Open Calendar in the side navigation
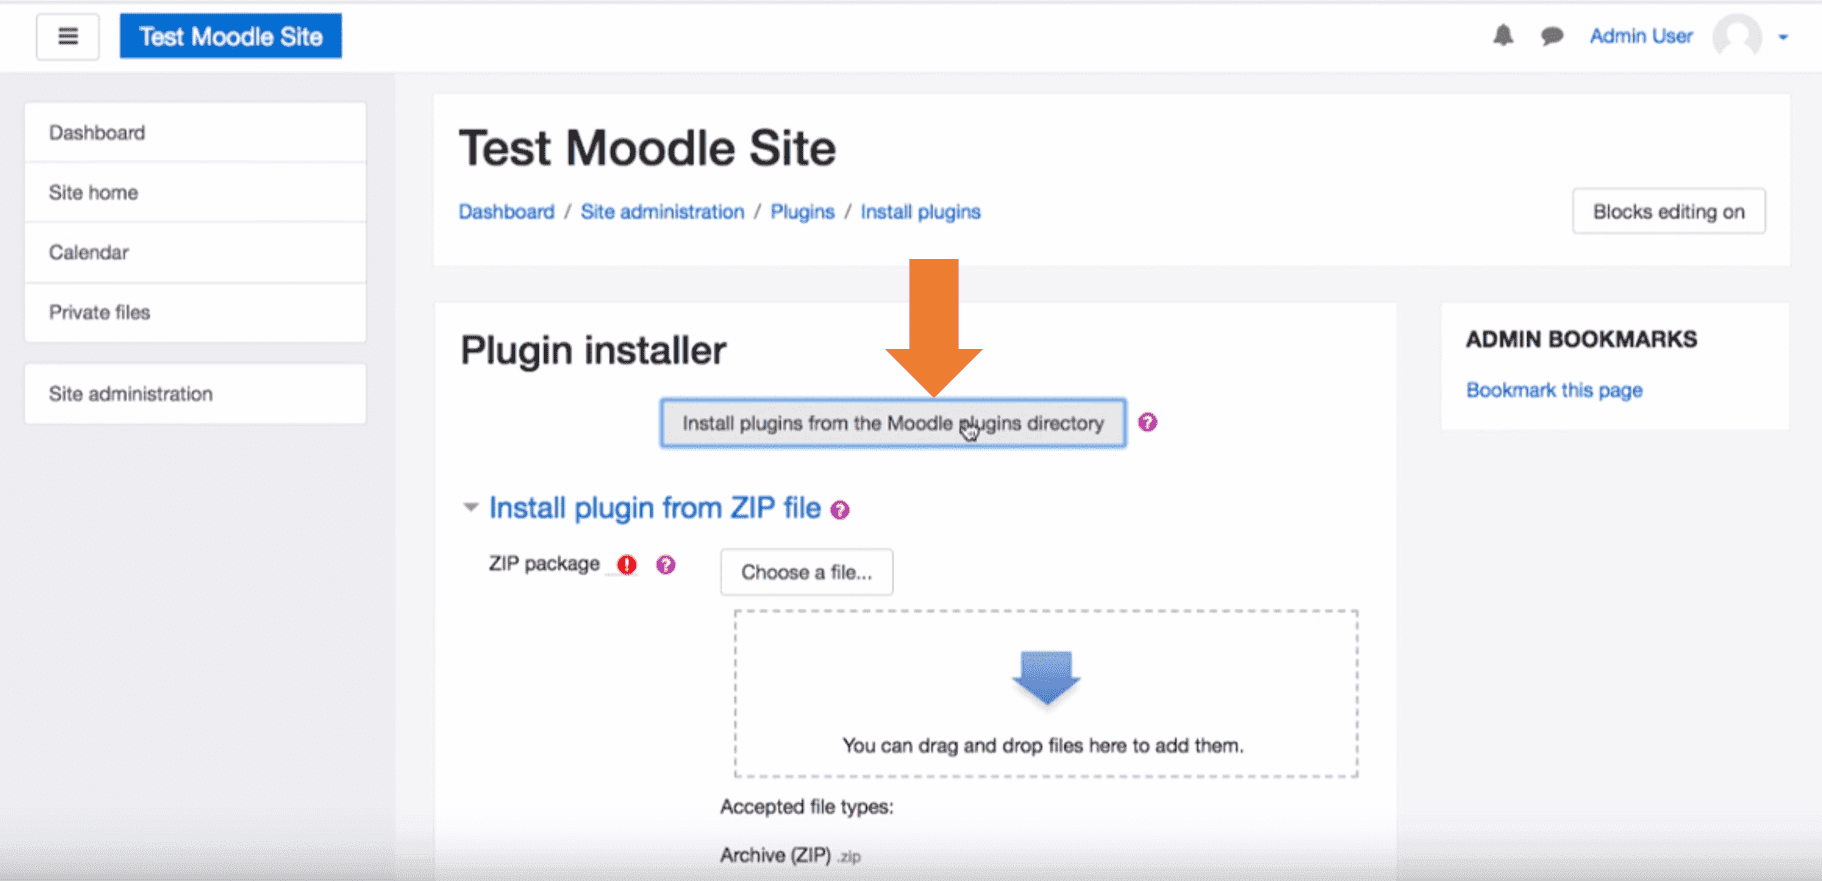The height and width of the screenshot is (881, 1822). (195, 252)
